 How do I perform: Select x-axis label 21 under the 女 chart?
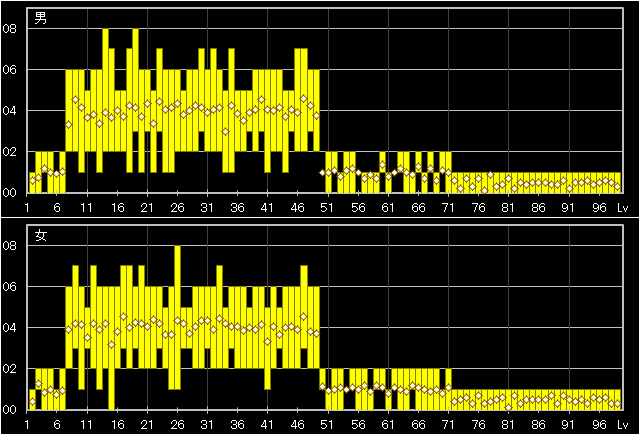147,425
